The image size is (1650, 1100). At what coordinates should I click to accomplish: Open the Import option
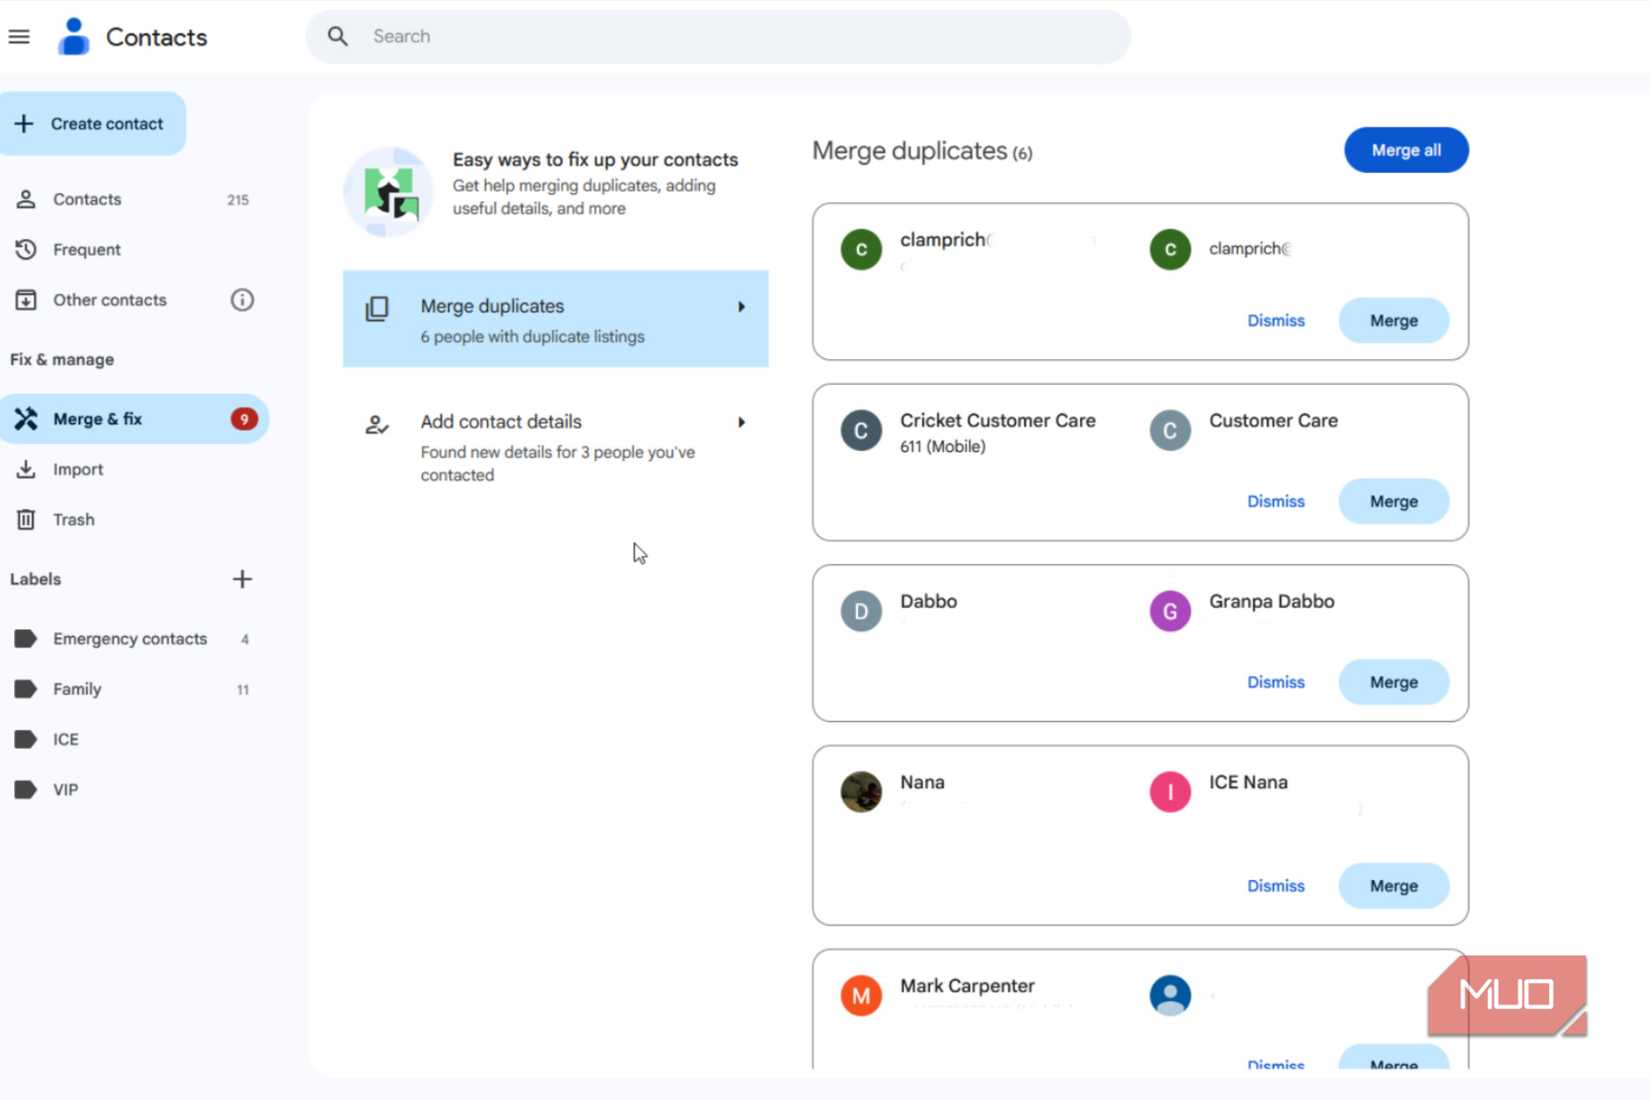134,469
